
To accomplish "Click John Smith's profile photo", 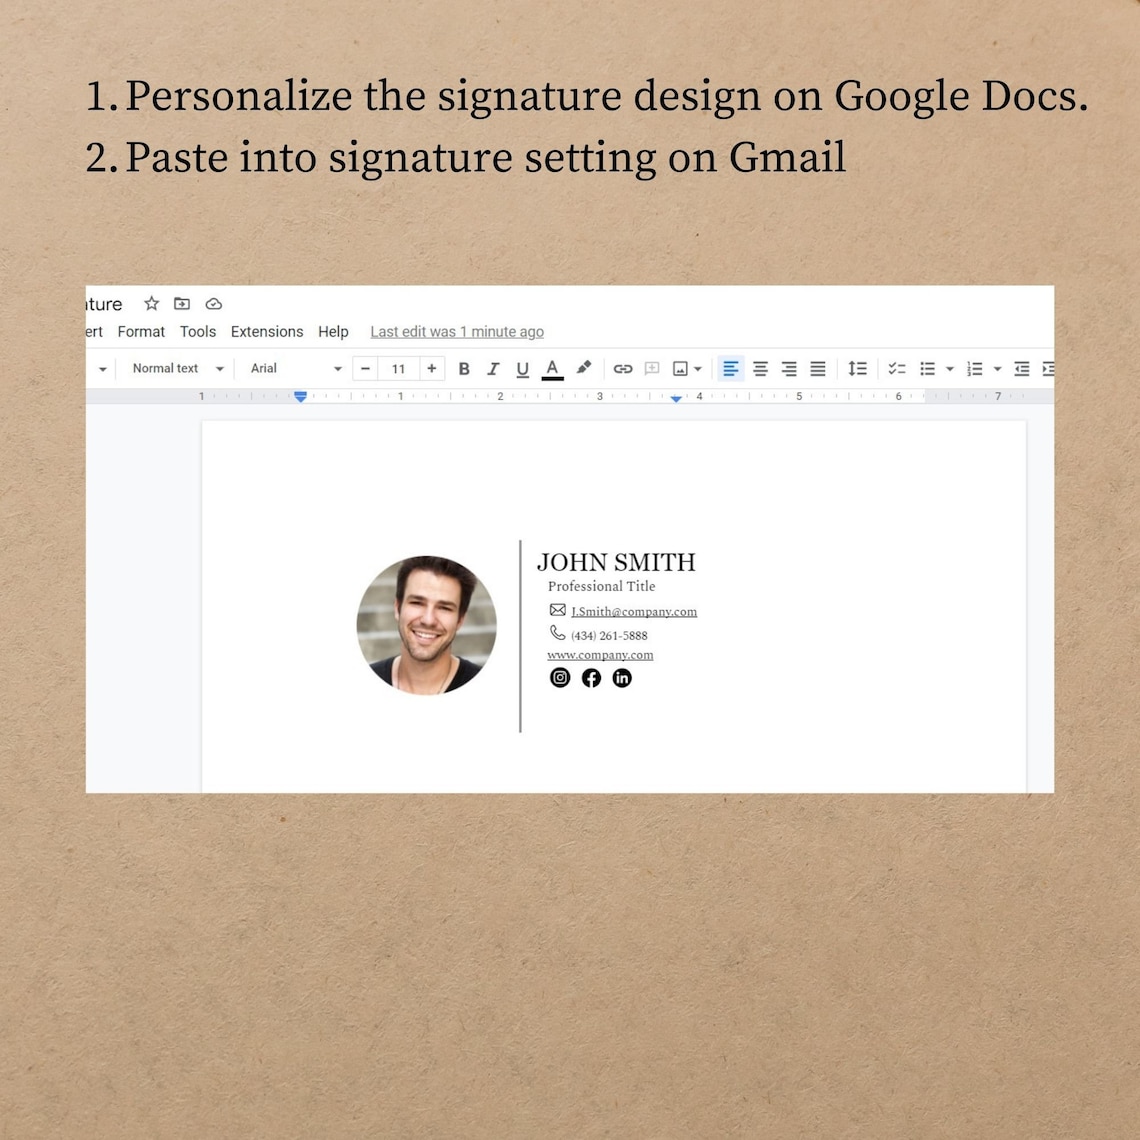I will [427, 624].
